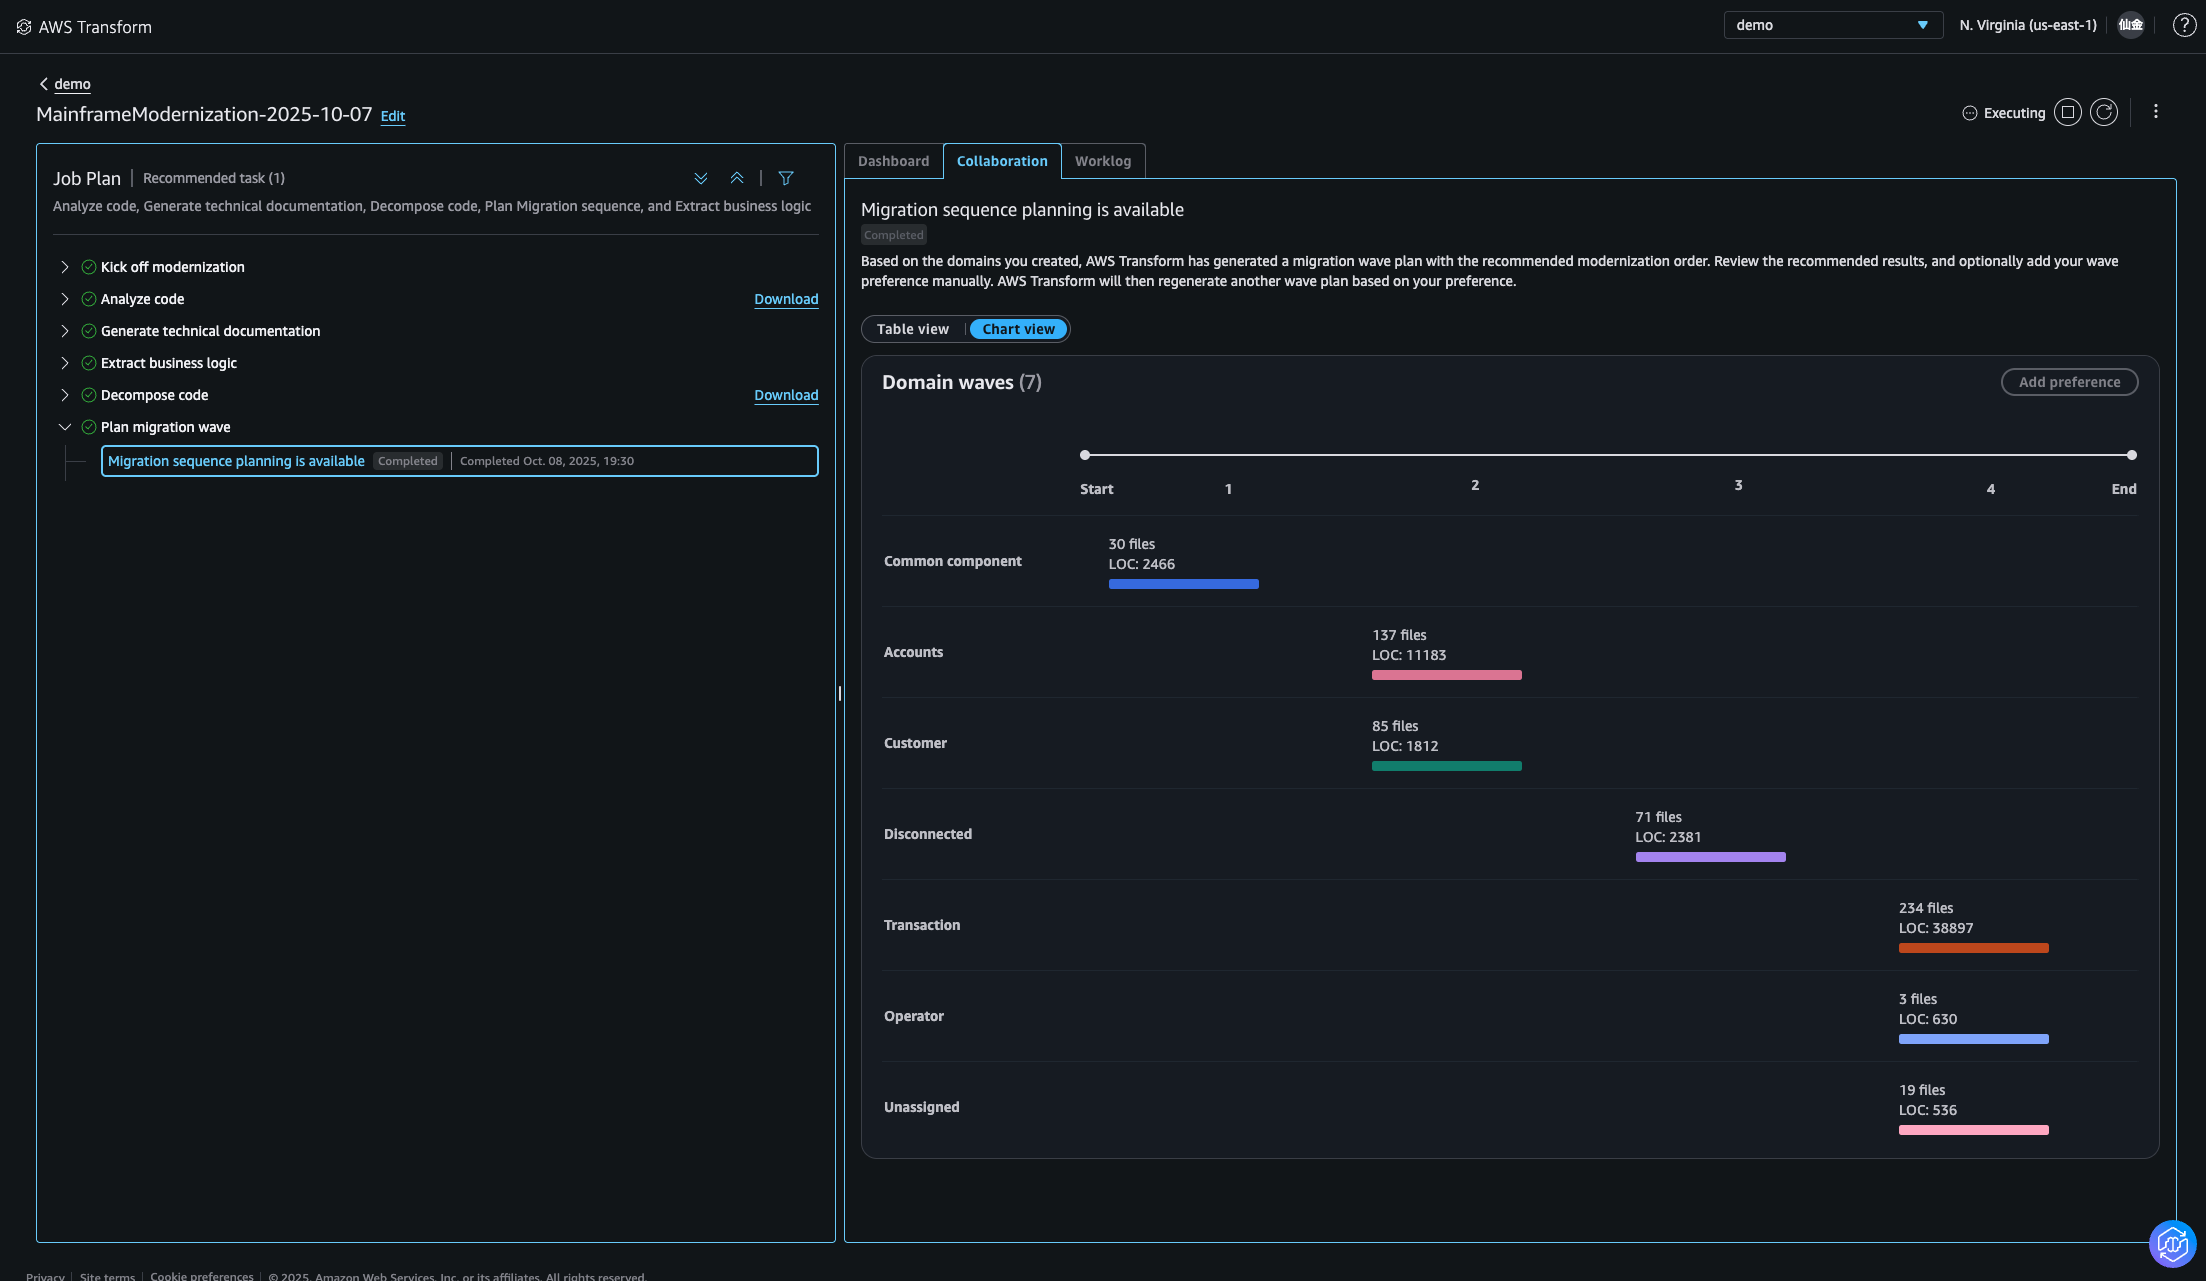Expand the Decompose code task
The height and width of the screenshot is (1281, 2206).
point(65,395)
